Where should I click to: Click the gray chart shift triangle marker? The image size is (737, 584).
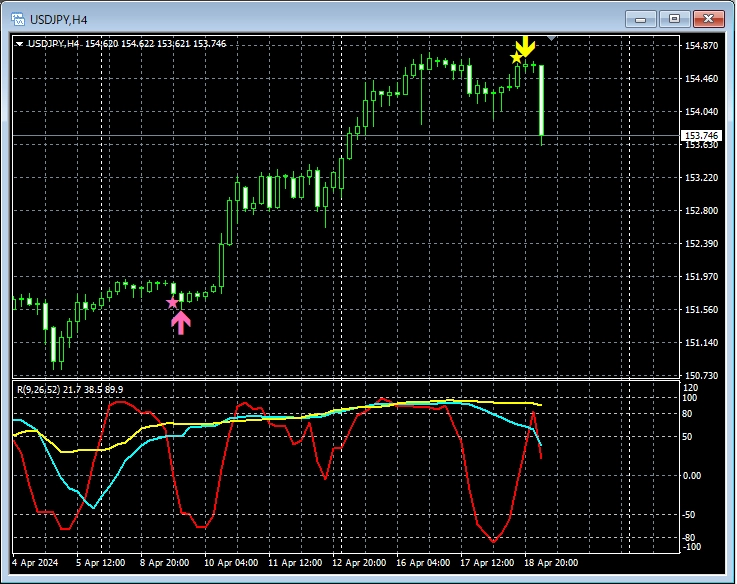coord(552,39)
